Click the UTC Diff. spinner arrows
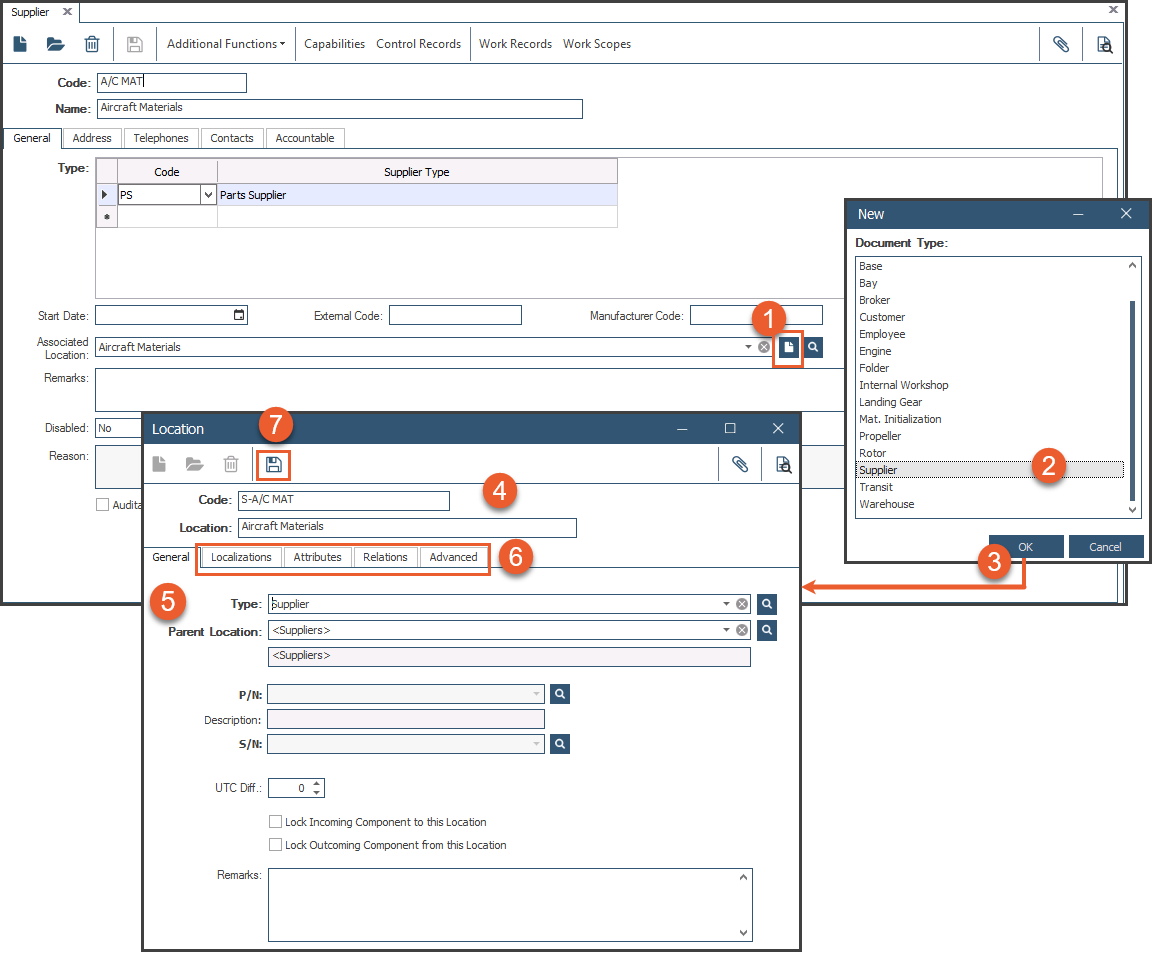This screenshot has width=1152, height=953. (317, 788)
